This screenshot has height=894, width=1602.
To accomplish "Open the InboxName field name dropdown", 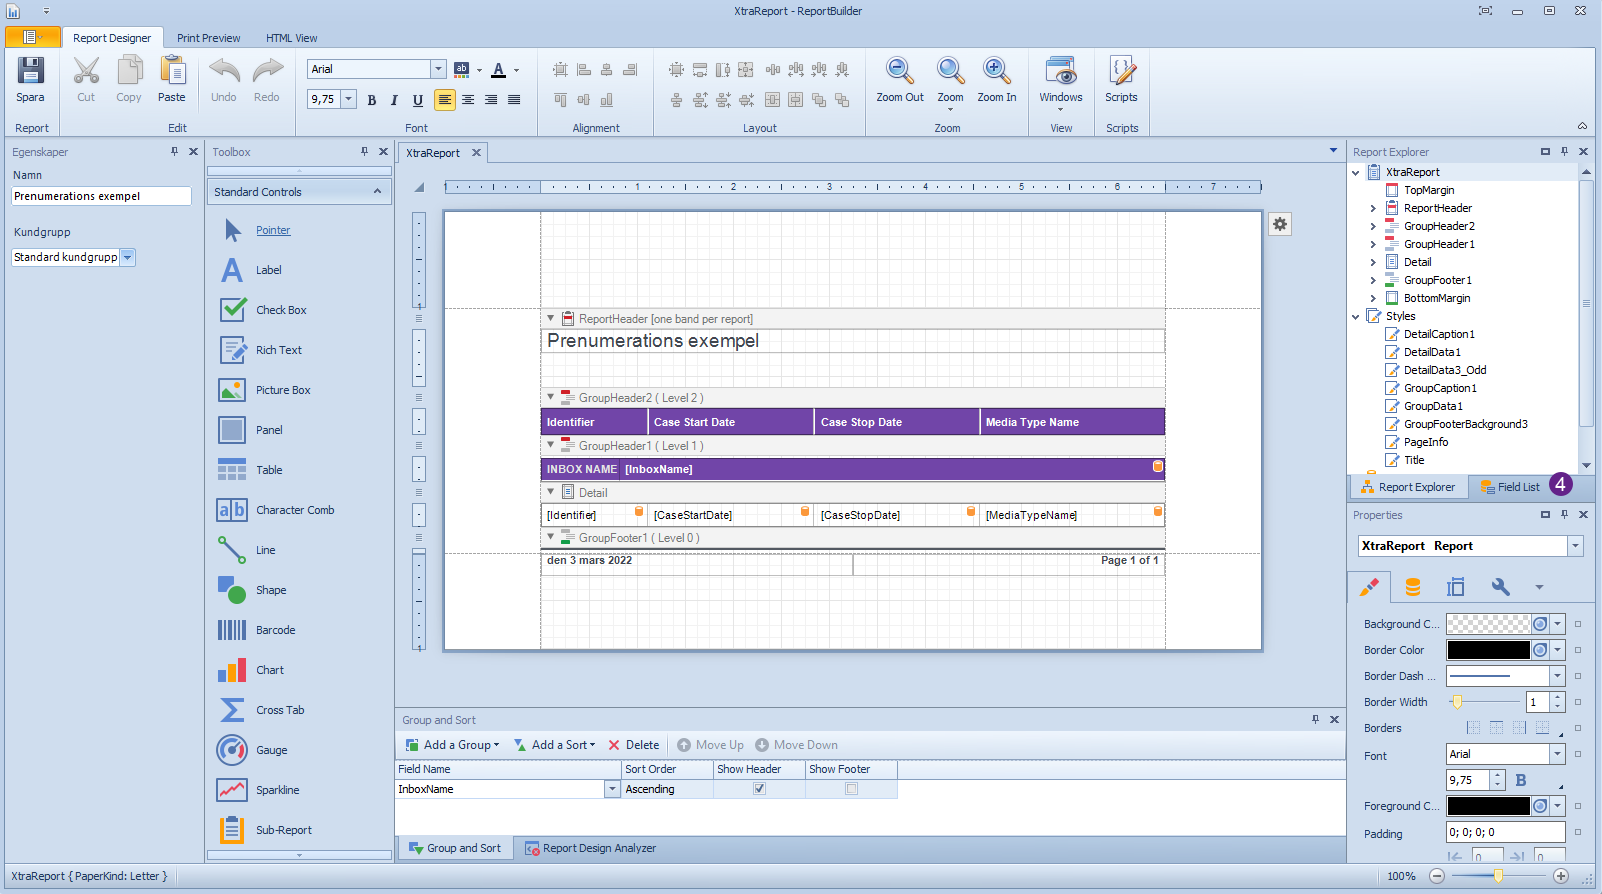I will (612, 789).
